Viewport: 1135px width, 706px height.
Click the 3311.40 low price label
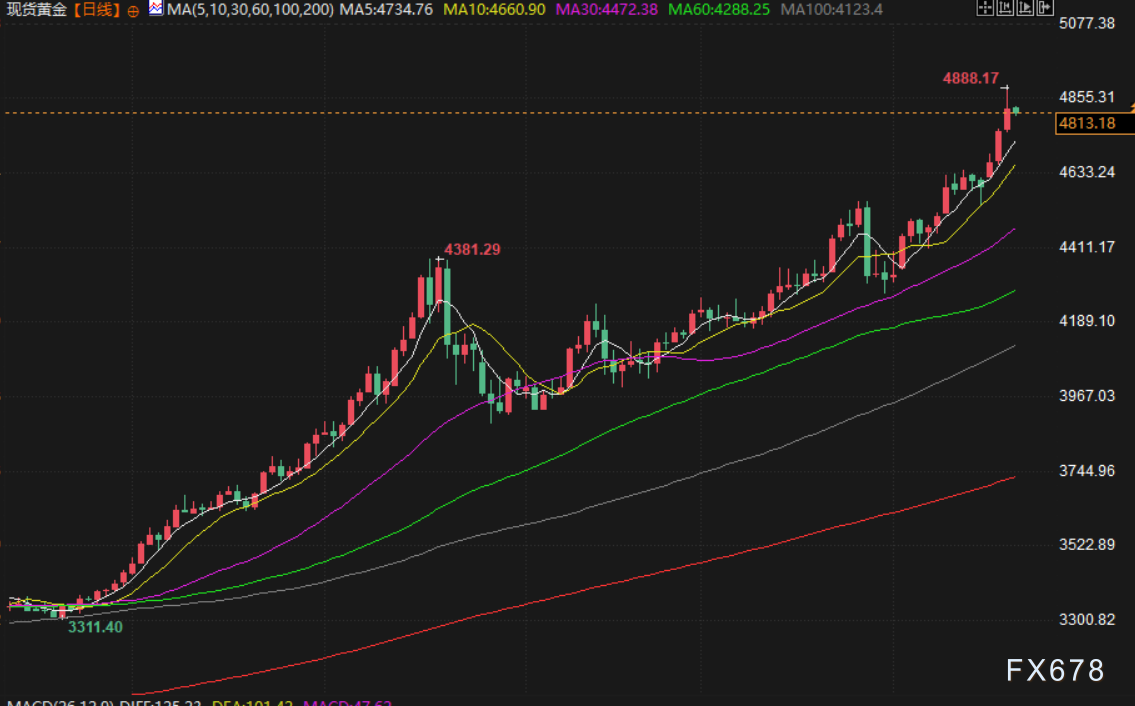click(x=95, y=626)
